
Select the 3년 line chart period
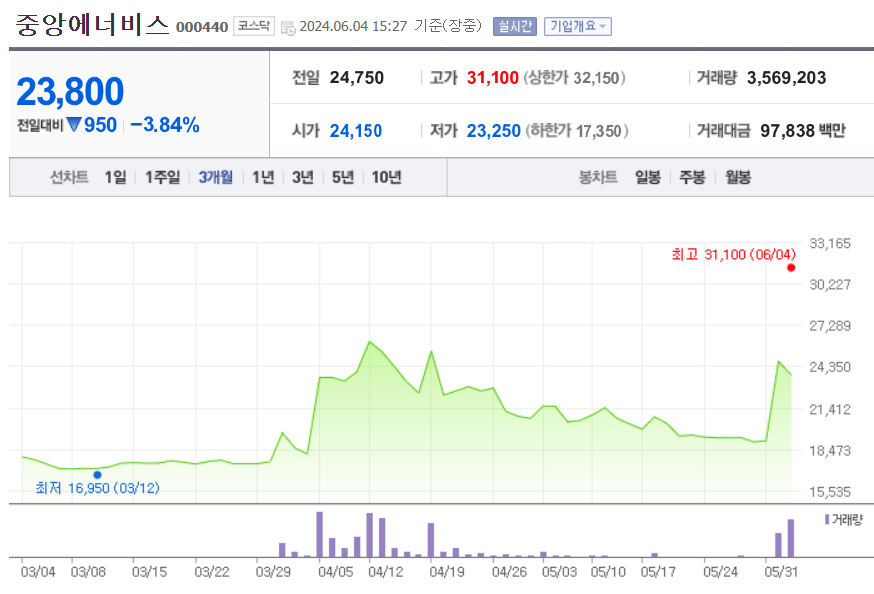[x=303, y=177]
